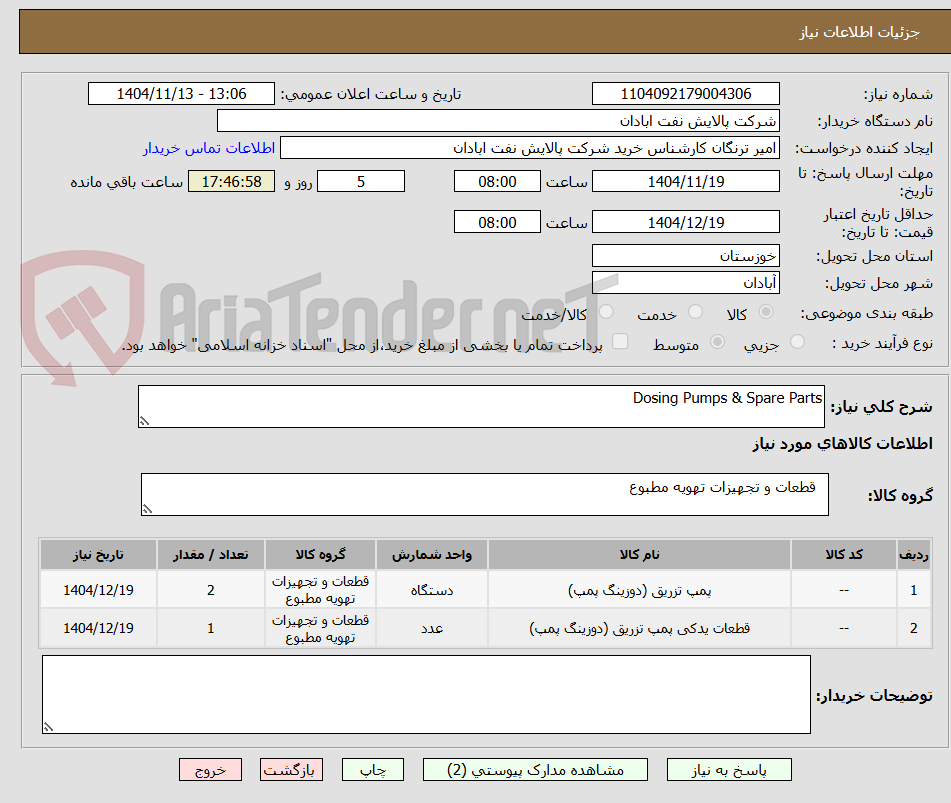Click the resize handle of the توضیحات خریدار box
This screenshot has height=803, width=951.
(x=49, y=727)
